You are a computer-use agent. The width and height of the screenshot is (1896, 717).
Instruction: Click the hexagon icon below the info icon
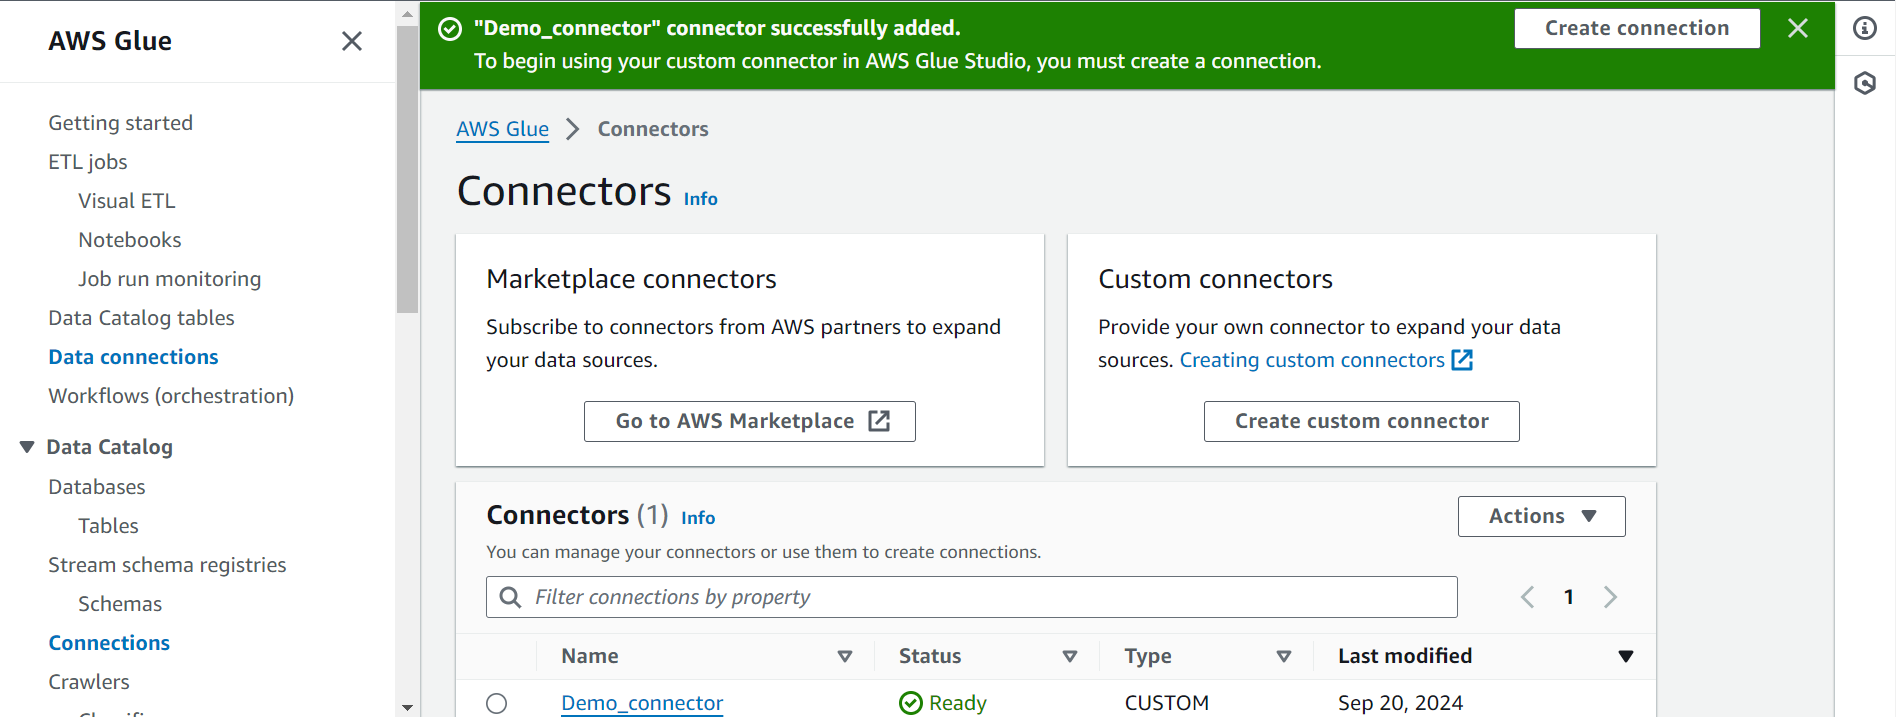[x=1865, y=83]
